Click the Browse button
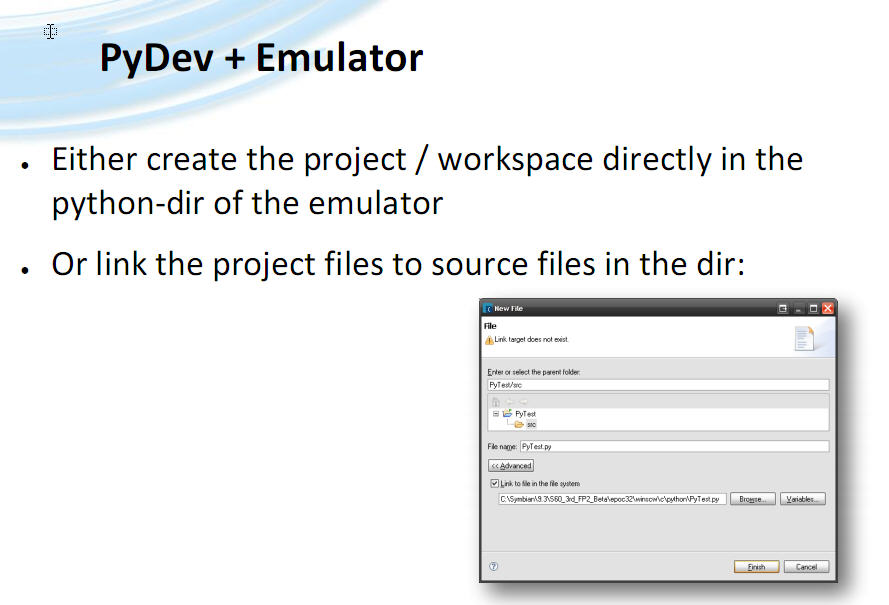This screenshot has height=605, width=889. 752,499
